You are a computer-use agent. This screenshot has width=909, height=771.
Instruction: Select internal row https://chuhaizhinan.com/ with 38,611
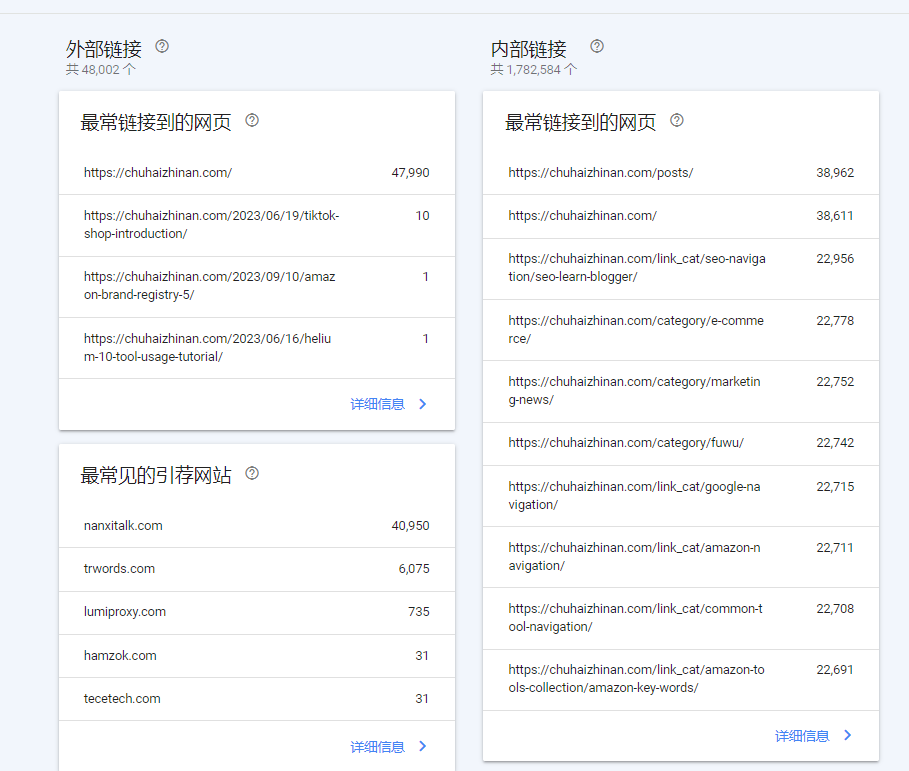(x=681, y=216)
